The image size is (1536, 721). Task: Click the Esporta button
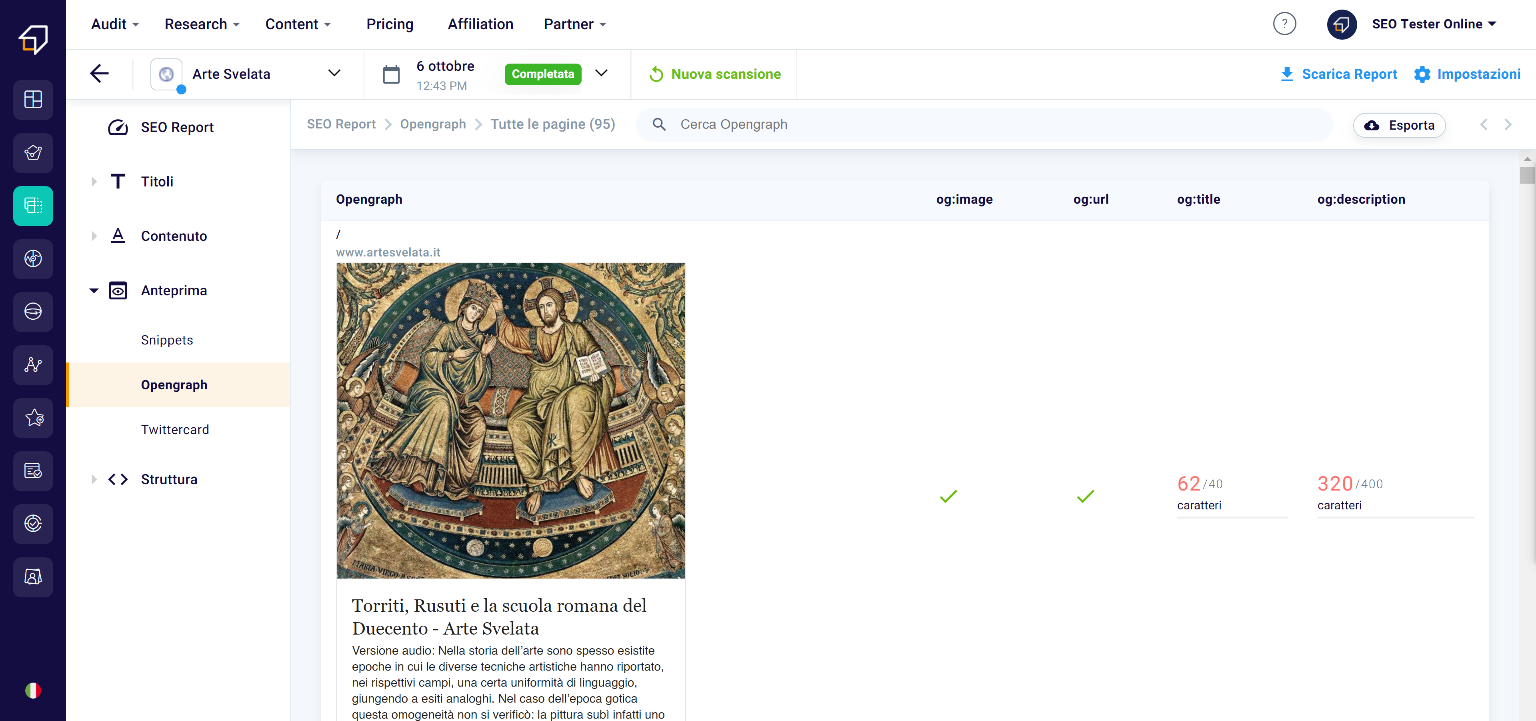coord(1399,125)
